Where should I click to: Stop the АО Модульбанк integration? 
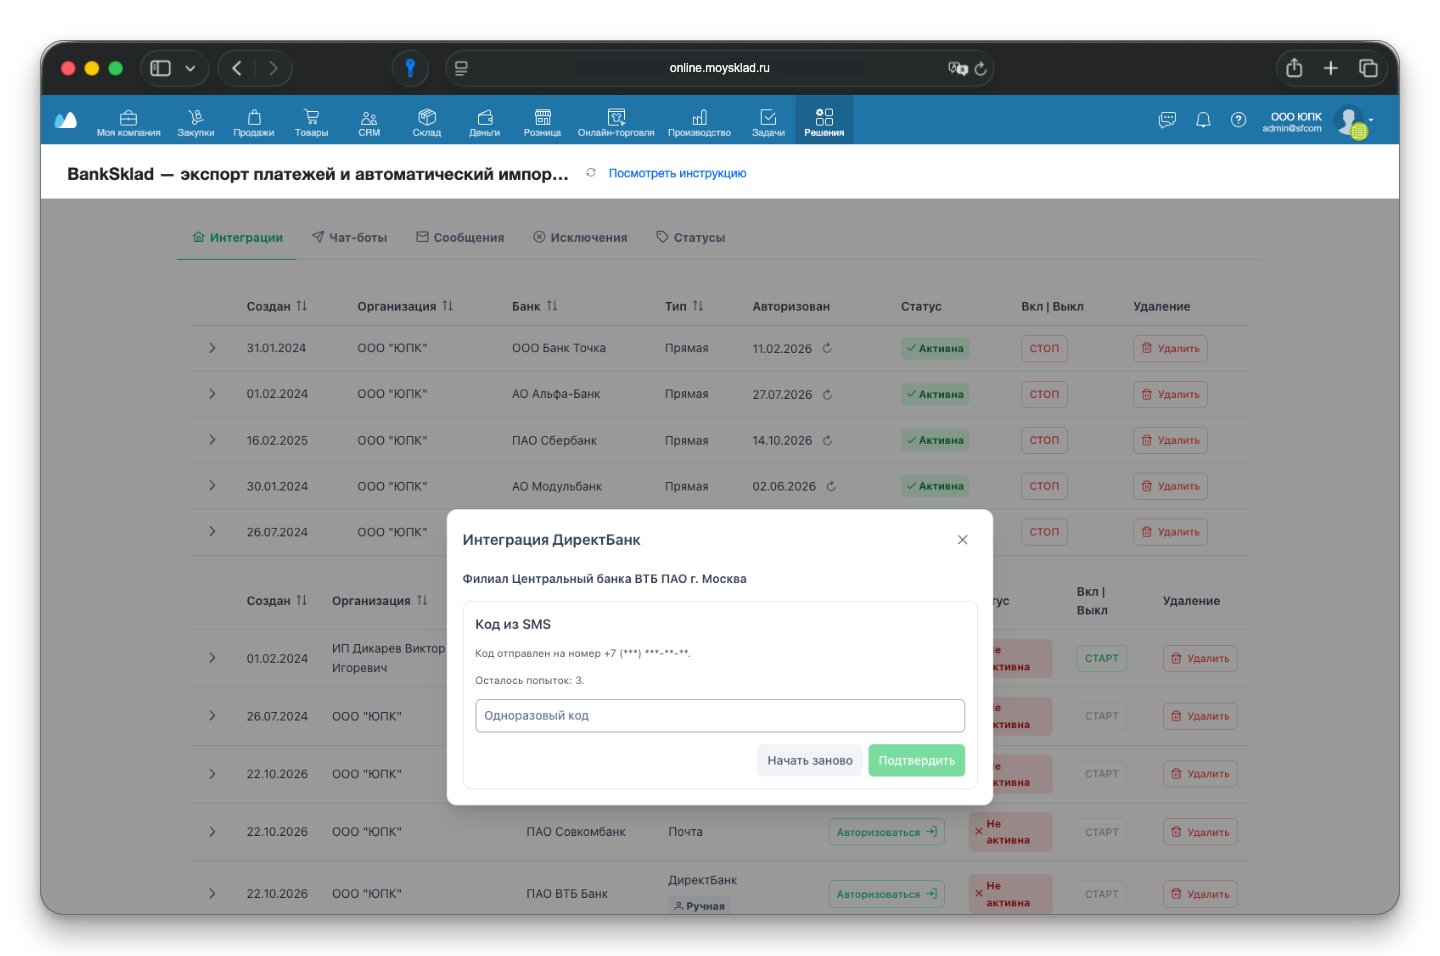click(x=1044, y=486)
